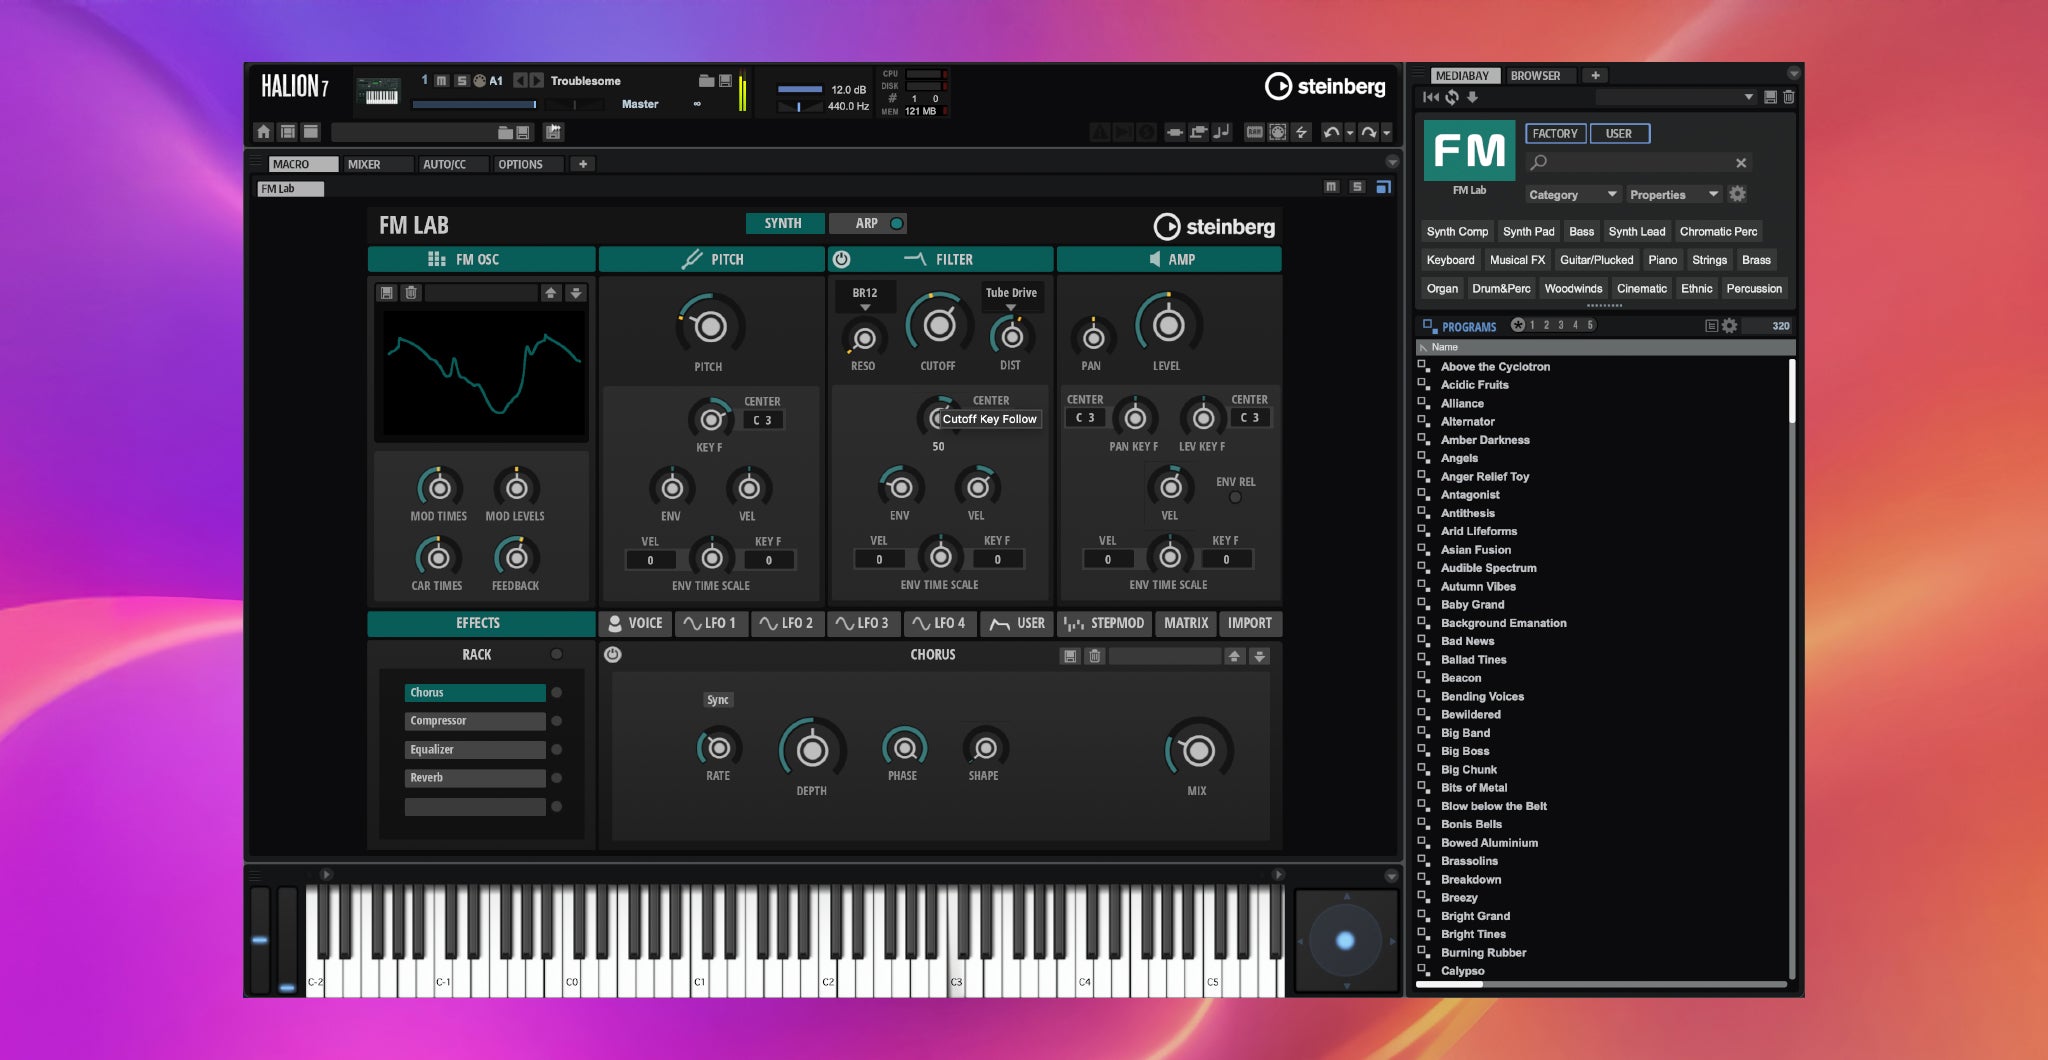Viewport: 2048px width, 1060px height.
Task: Delete the FM OSC preset with trash icon
Action: click(410, 293)
